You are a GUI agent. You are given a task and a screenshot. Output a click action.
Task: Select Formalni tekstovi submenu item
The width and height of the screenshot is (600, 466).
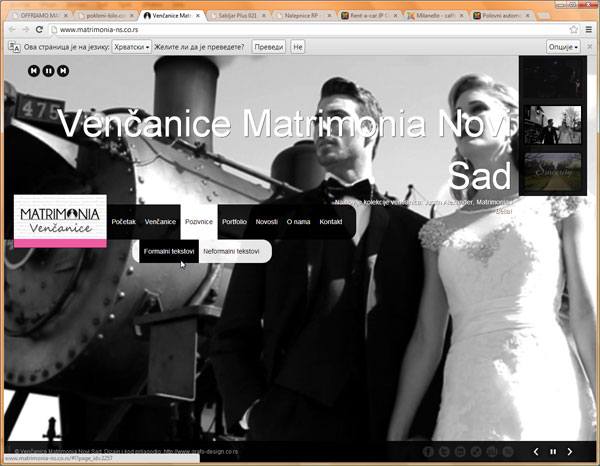click(x=169, y=251)
